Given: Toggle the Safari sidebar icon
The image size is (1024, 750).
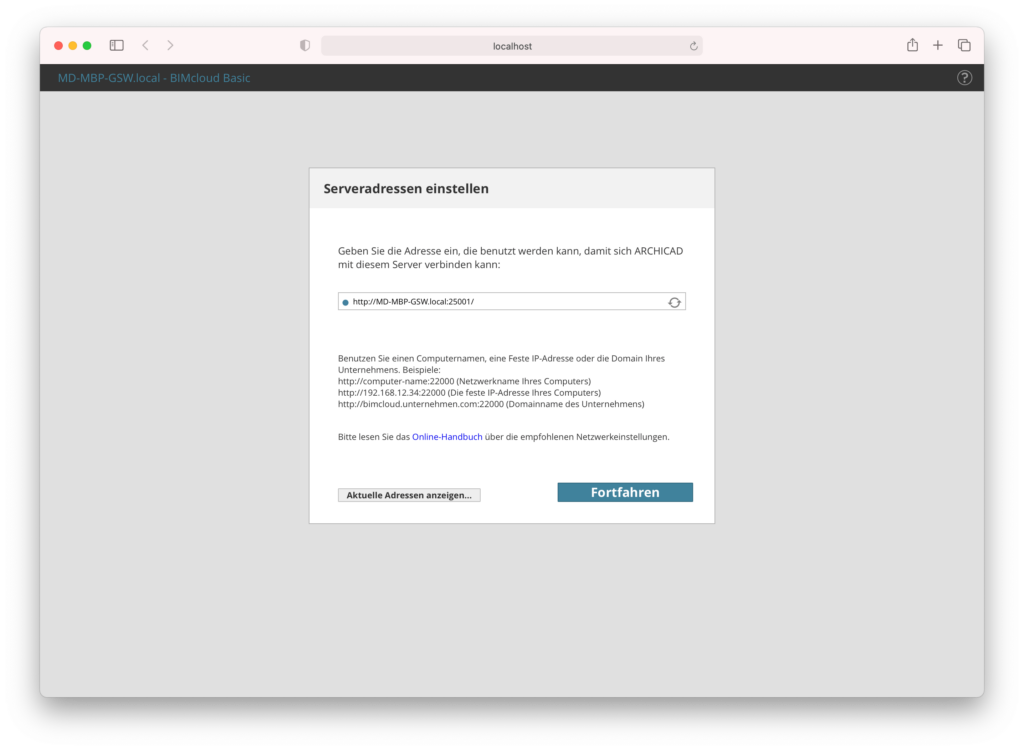Looking at the screenshot, I should (x=116, y=45).
